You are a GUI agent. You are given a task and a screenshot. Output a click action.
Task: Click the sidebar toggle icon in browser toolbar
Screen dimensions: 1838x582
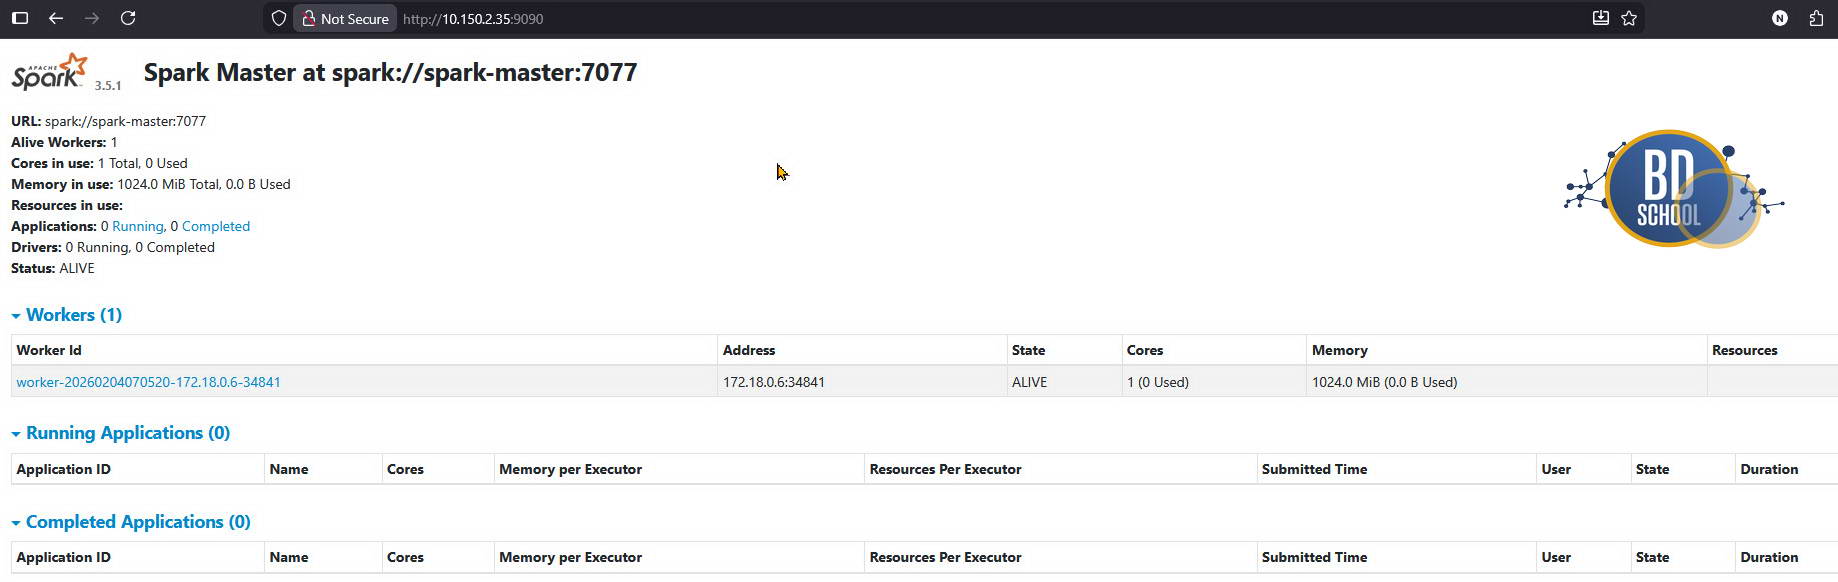tap(20, 18)
